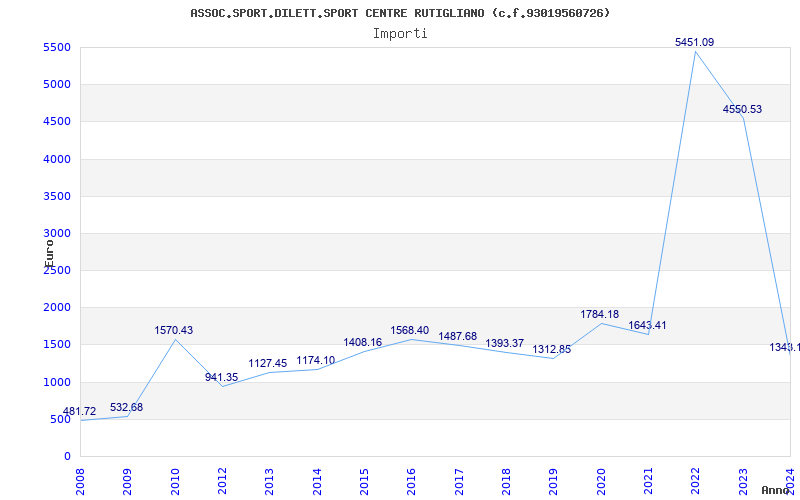Click the 1570.43 data label

click(x=174, y=330)
